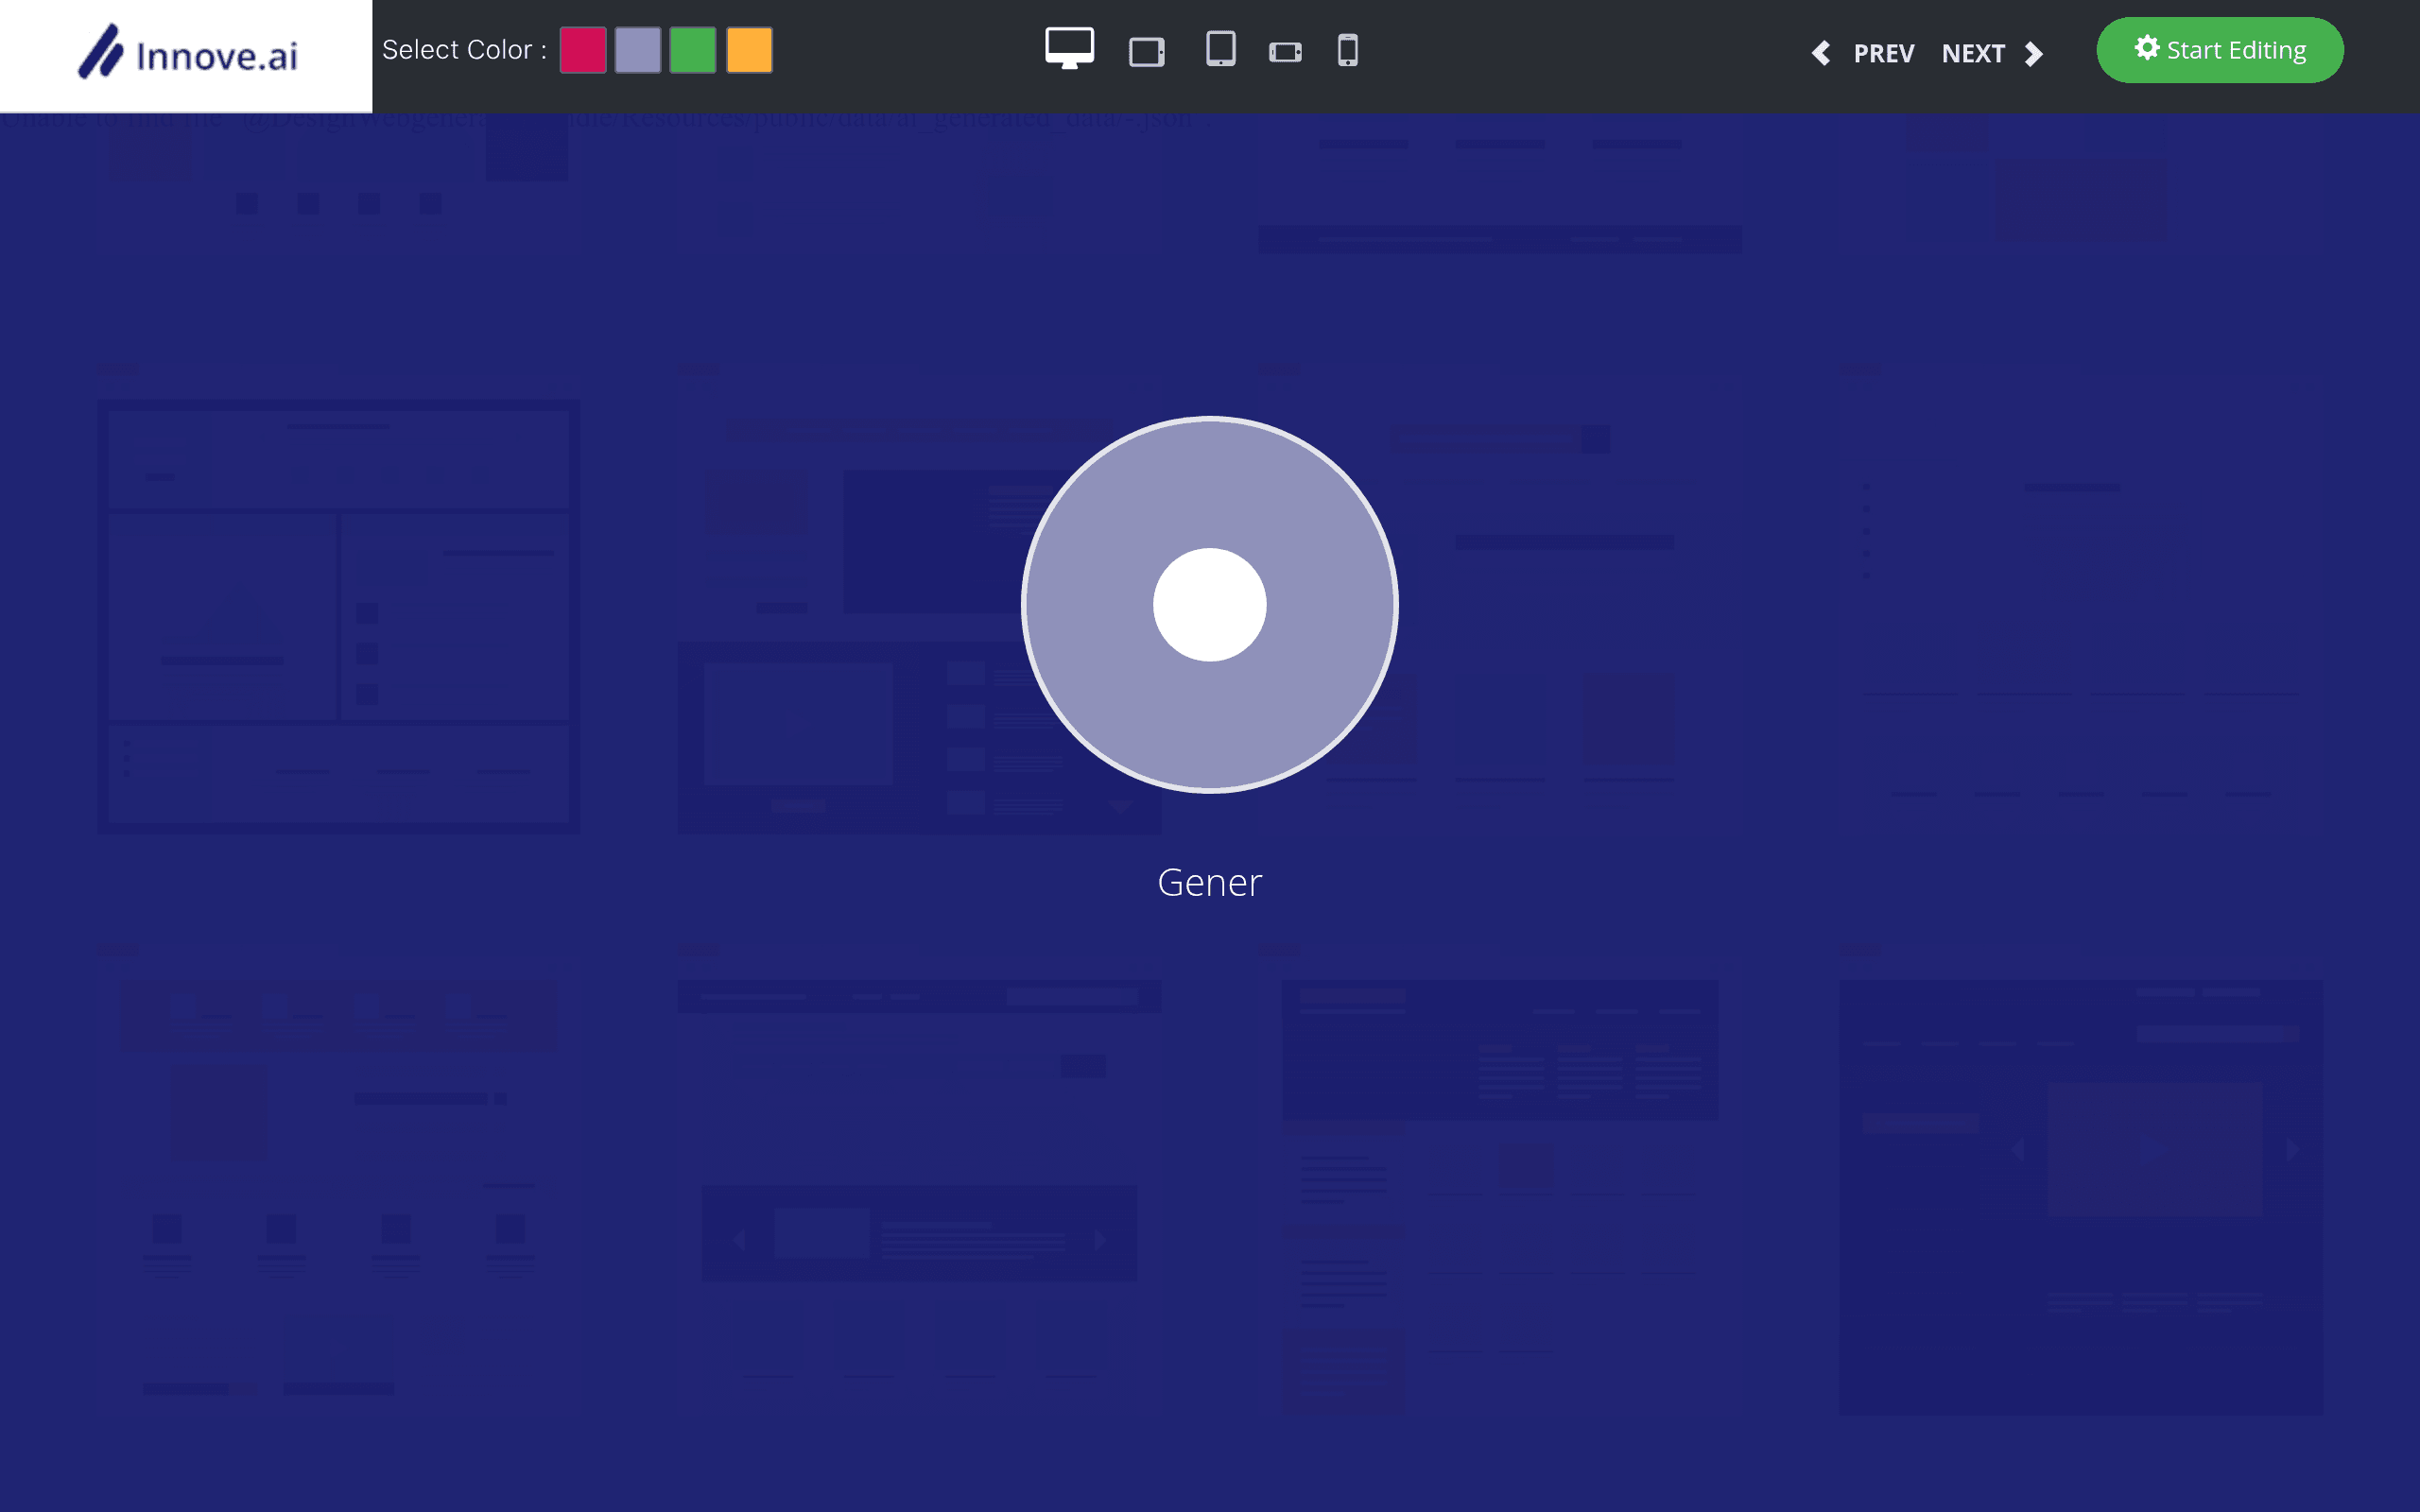Go to previous template via PREV

[1884, 53]
